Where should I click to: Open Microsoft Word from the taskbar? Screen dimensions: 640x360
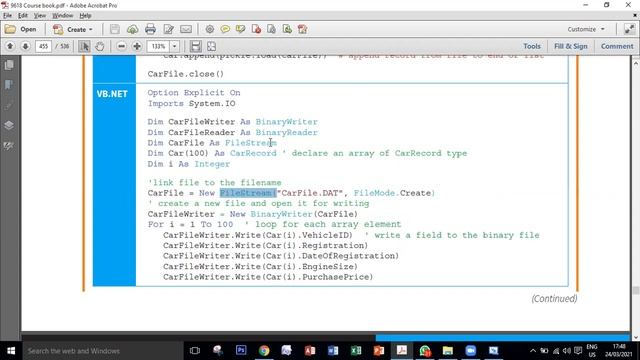point(333,351)
